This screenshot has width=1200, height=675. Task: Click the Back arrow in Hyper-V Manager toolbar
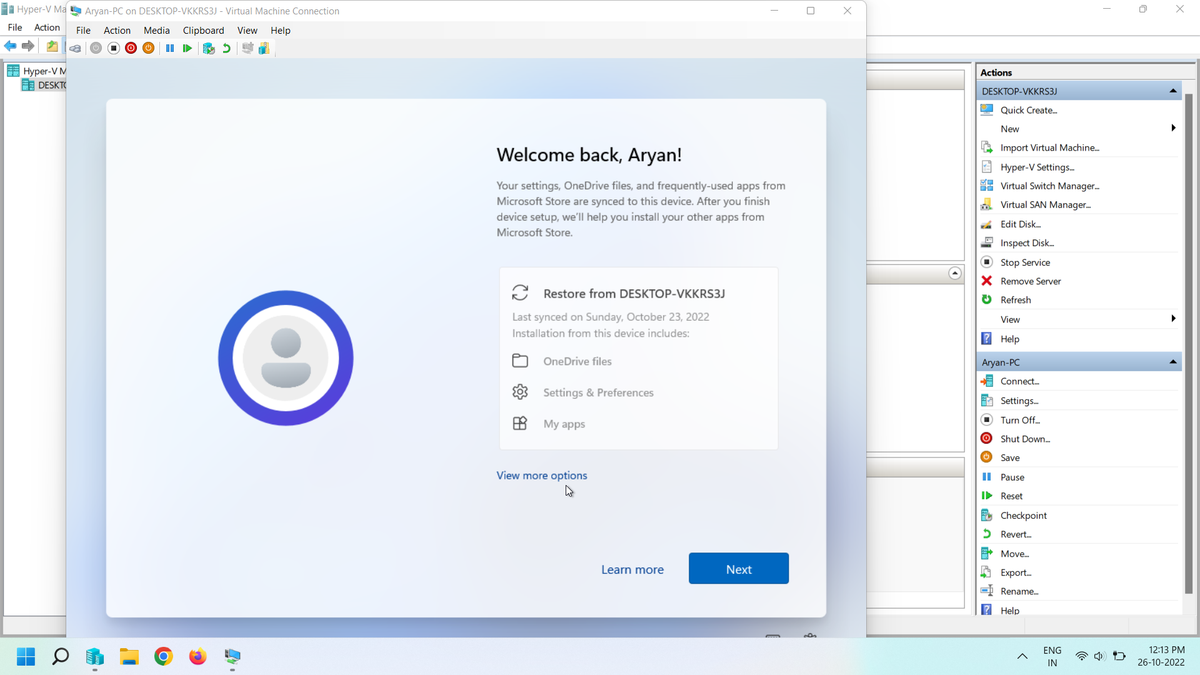(x=10, y=46)
